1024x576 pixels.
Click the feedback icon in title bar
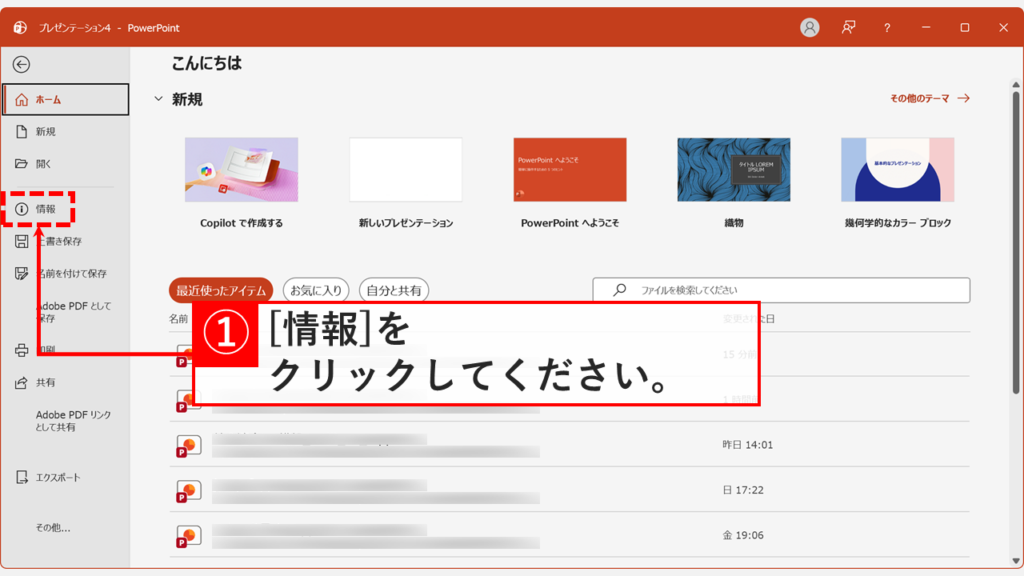point(848,27)
